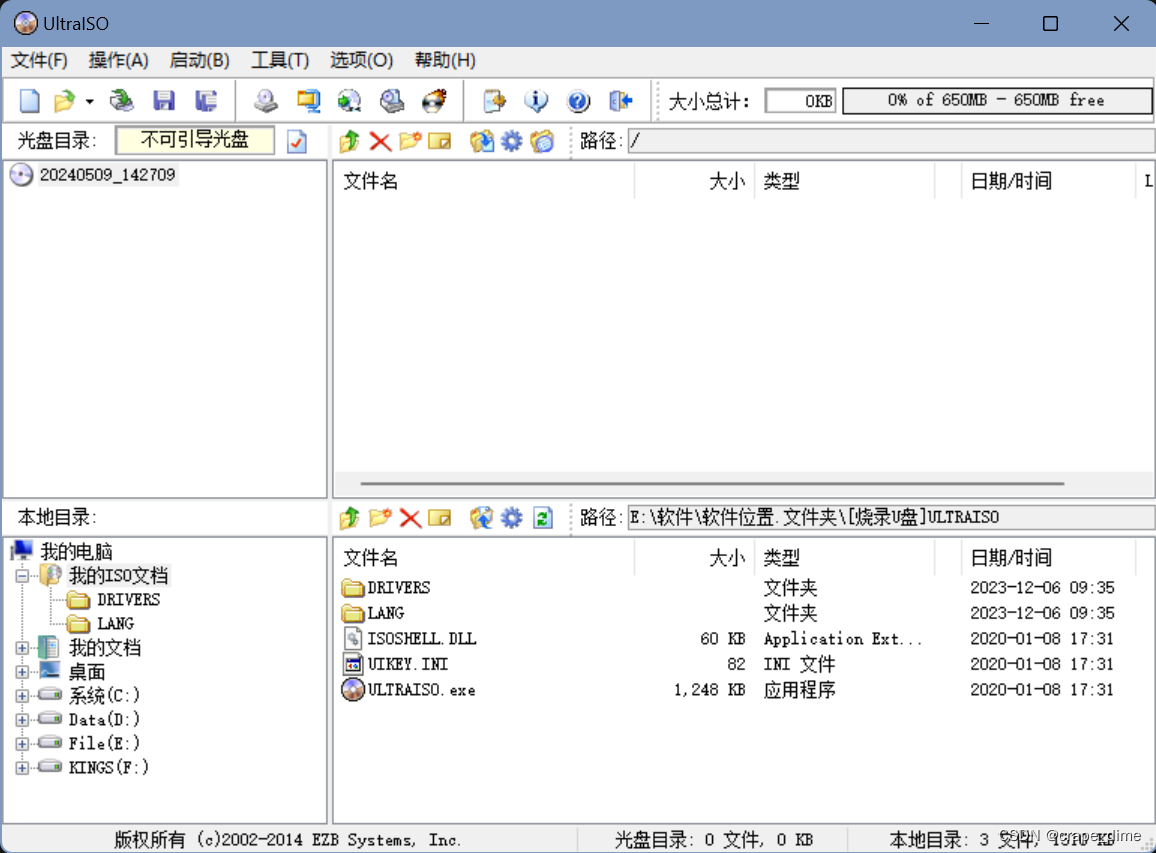This screenshot has width=1156, height=853.
Task: Click the extract files icon in disc toolbar
Action: tap(481, 141)
